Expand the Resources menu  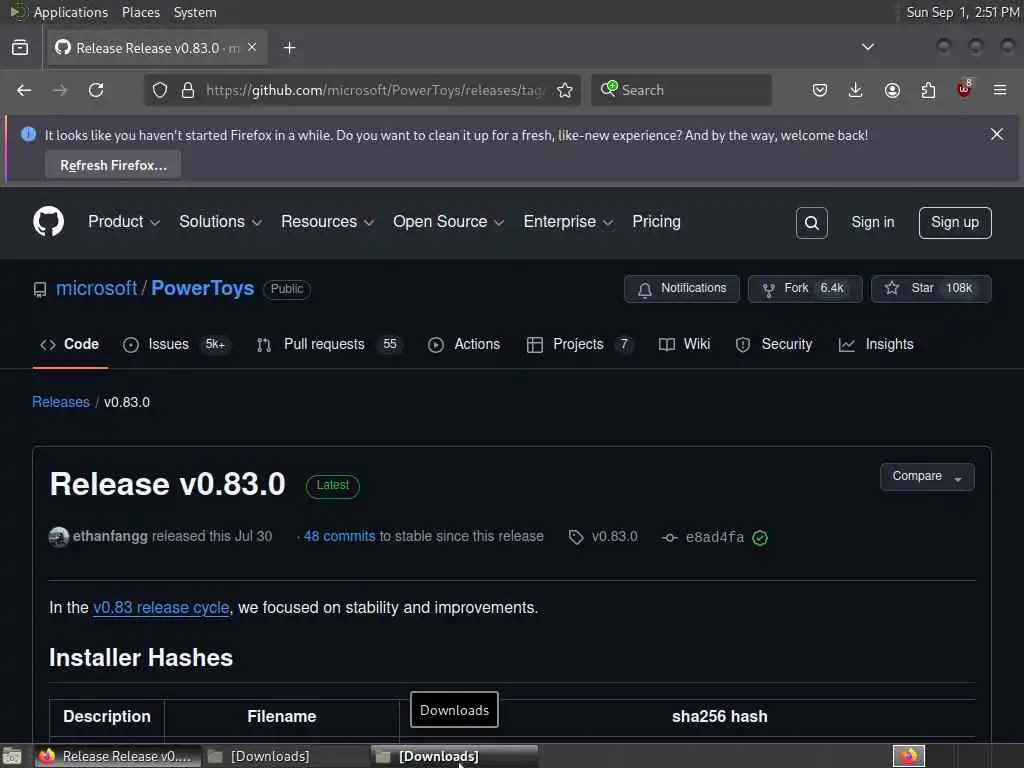point(327,222)
